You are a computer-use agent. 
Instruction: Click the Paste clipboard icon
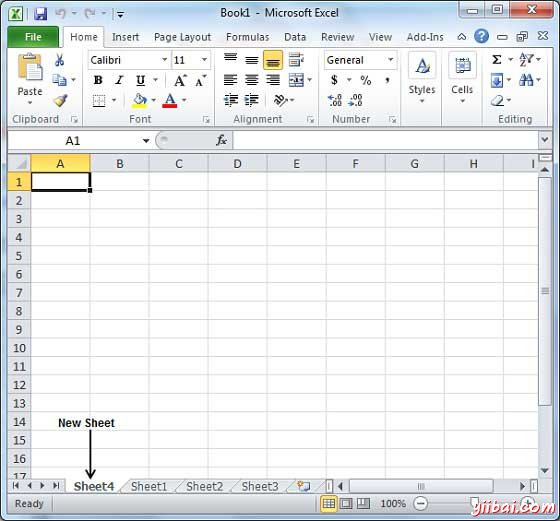tap(30, 68)
